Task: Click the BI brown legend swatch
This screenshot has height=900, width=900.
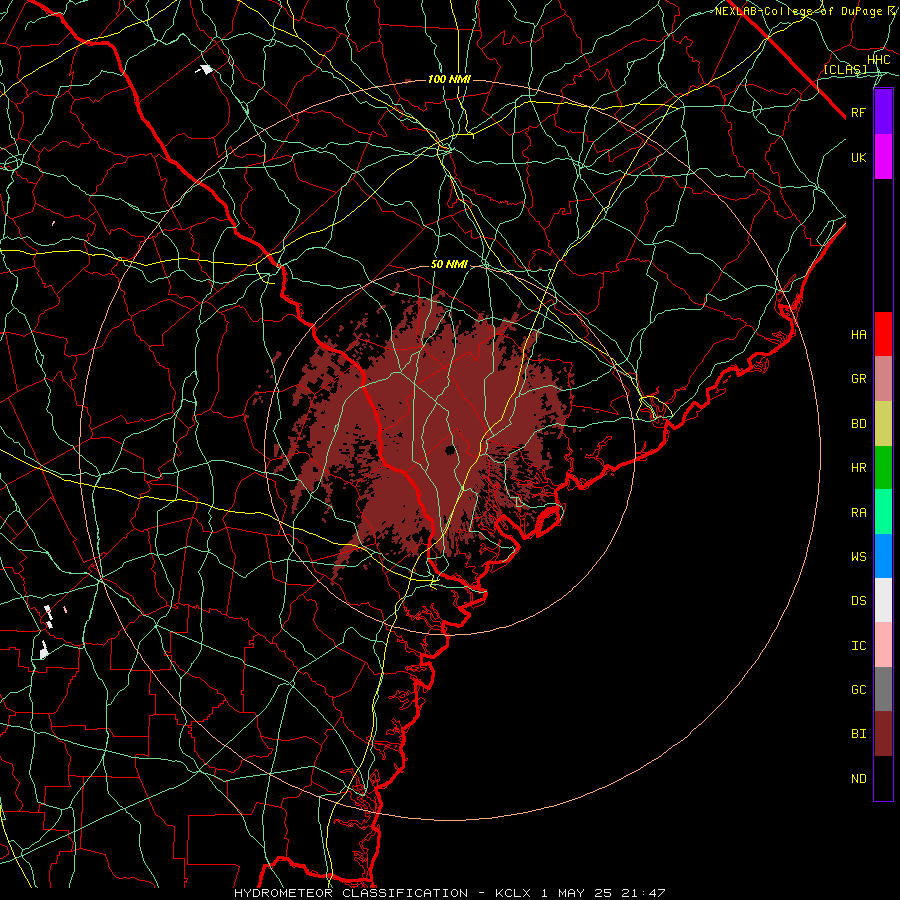Action: pos(883,734)
